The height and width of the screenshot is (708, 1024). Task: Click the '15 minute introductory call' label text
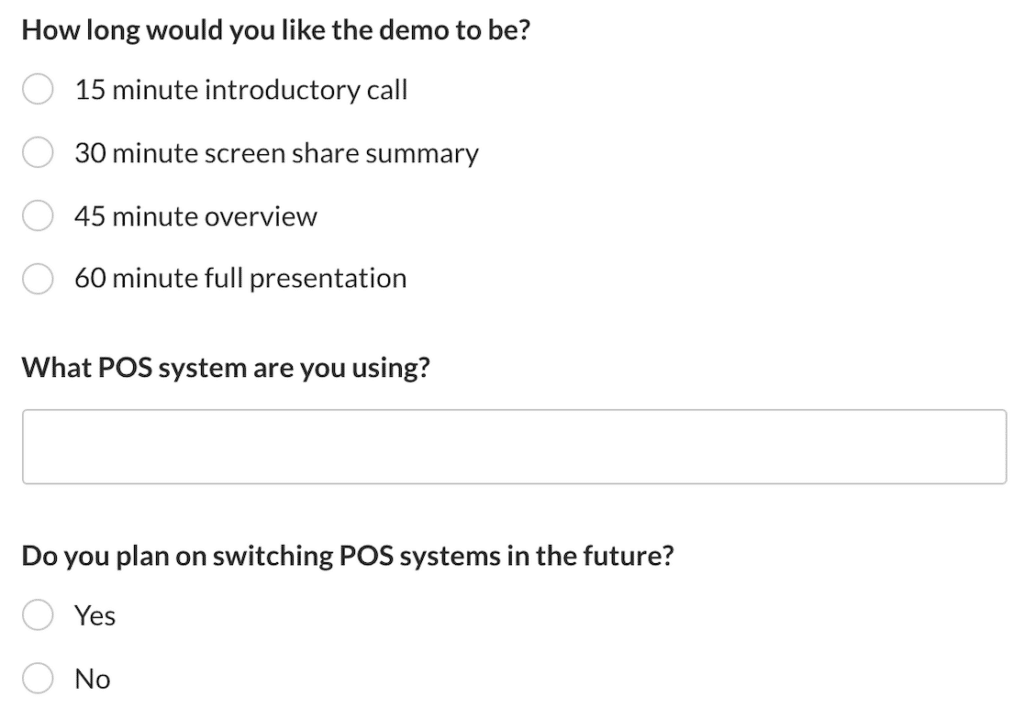240,90
